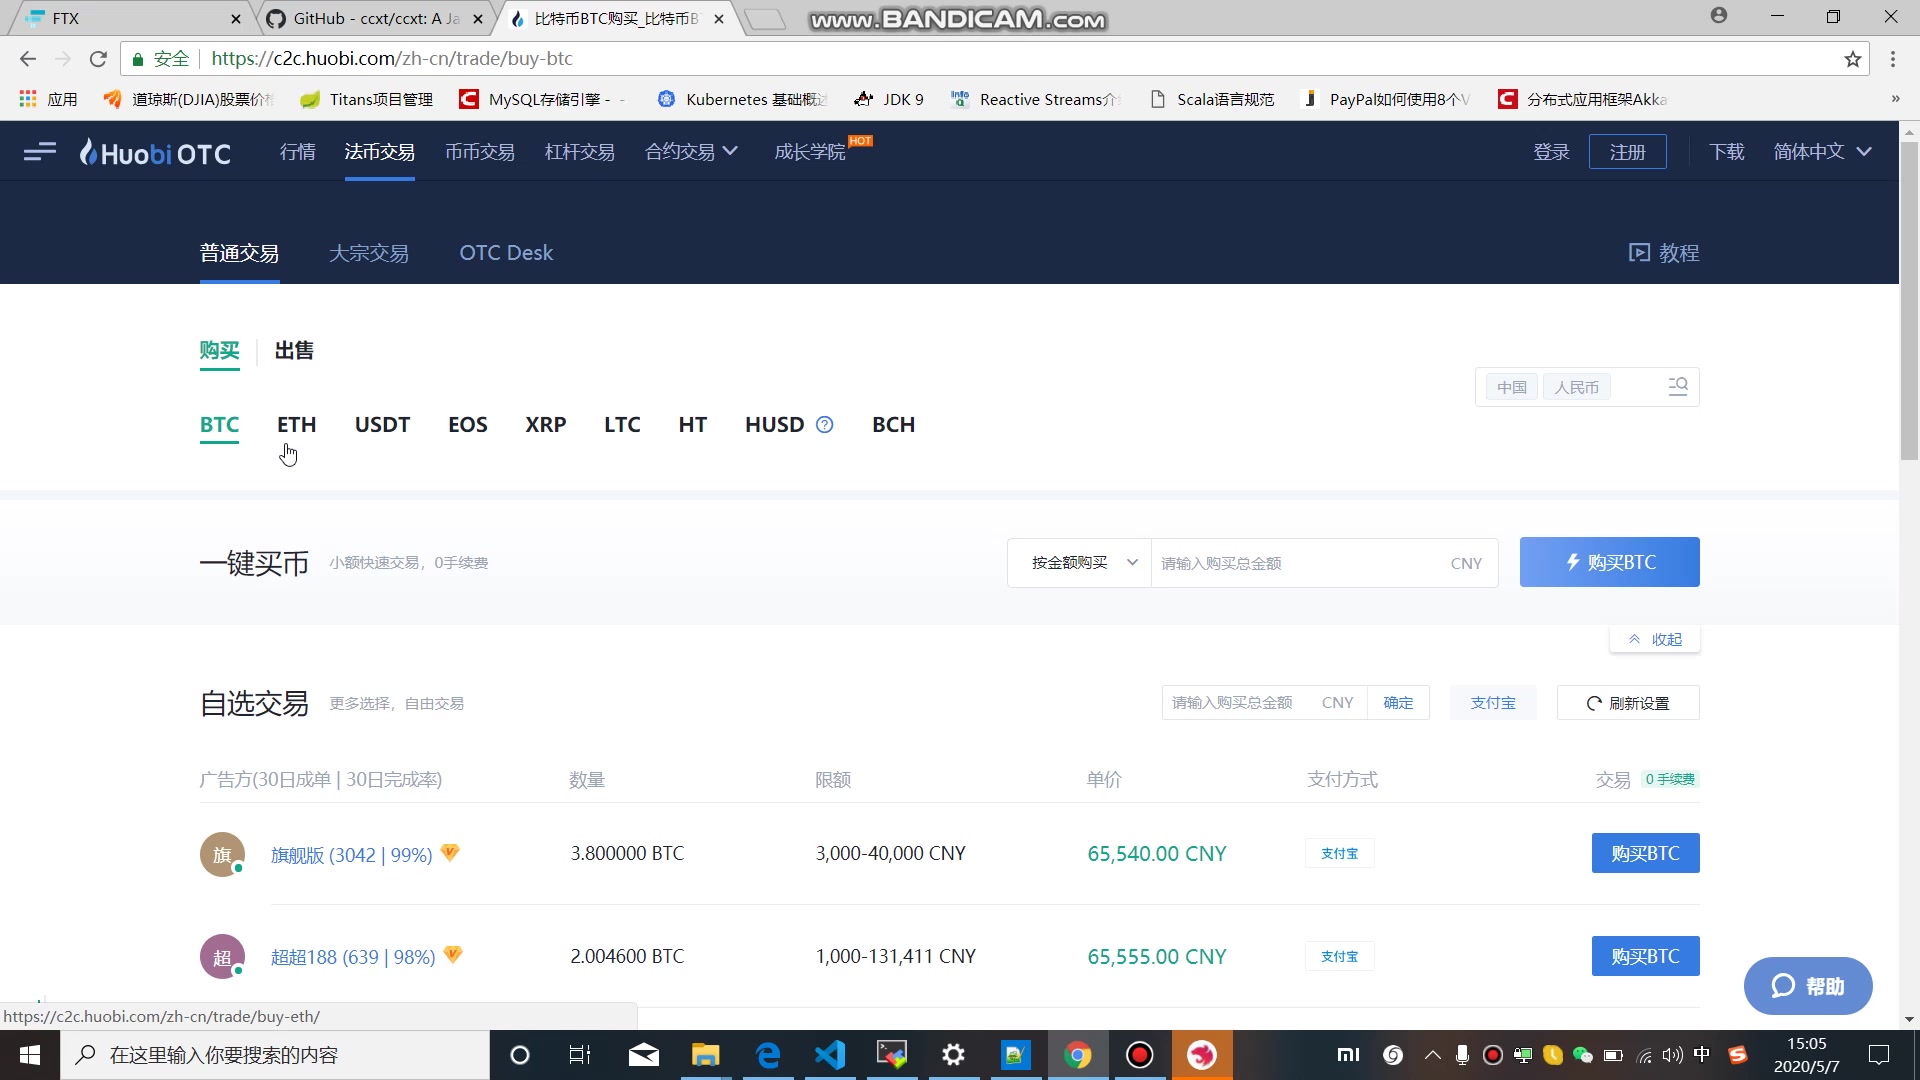1920x1080 pixels.
Task: Click the help 帮助 chat bubble icon
Action: [x=1808, y=985]
